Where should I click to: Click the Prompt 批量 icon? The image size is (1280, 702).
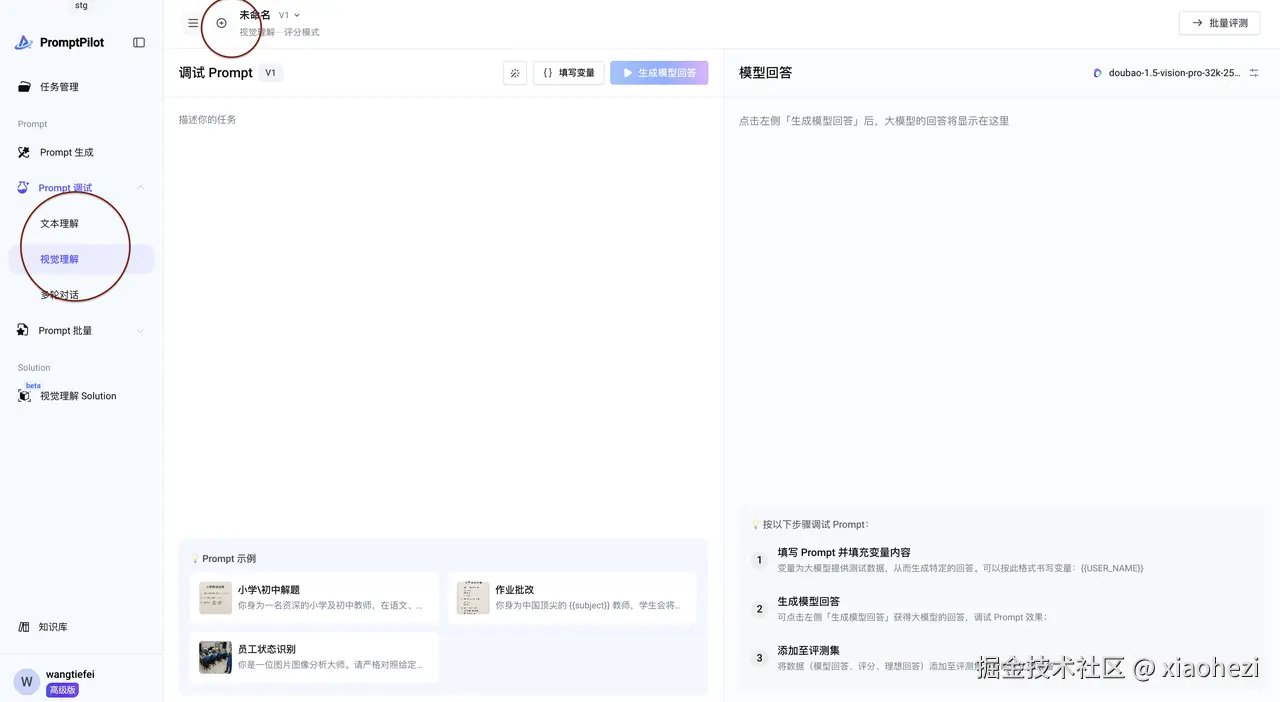pos(24,330)
